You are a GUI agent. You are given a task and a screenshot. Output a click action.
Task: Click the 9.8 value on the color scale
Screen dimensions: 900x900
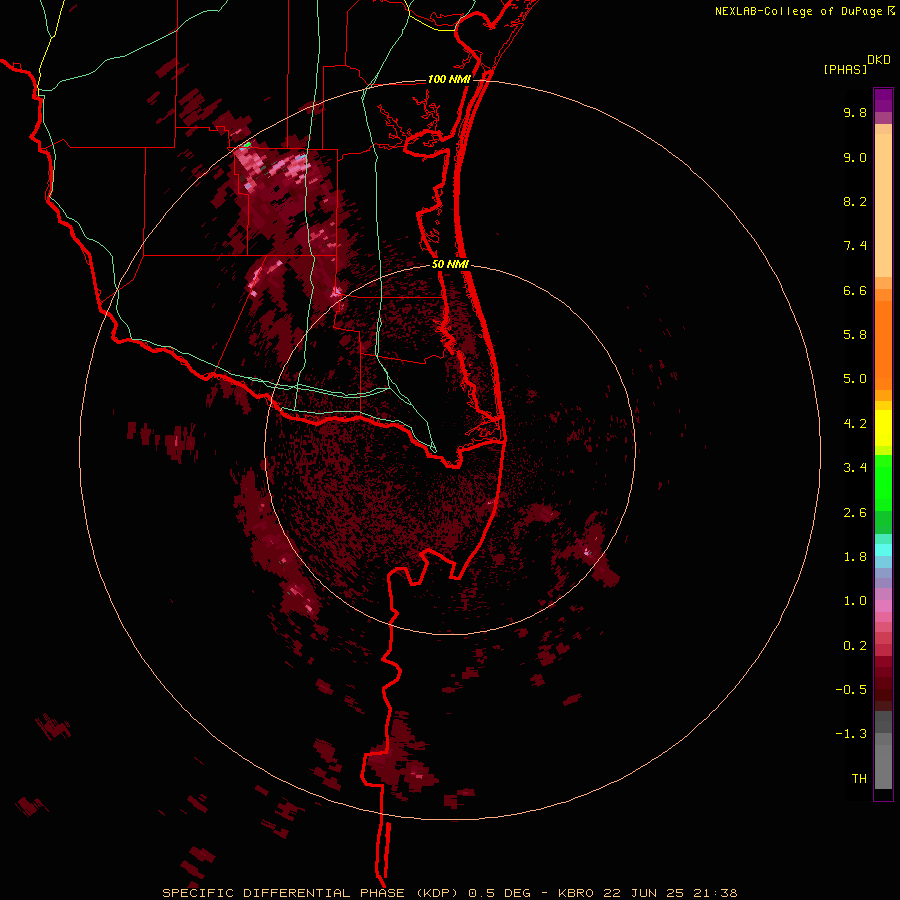click(855, 112)
